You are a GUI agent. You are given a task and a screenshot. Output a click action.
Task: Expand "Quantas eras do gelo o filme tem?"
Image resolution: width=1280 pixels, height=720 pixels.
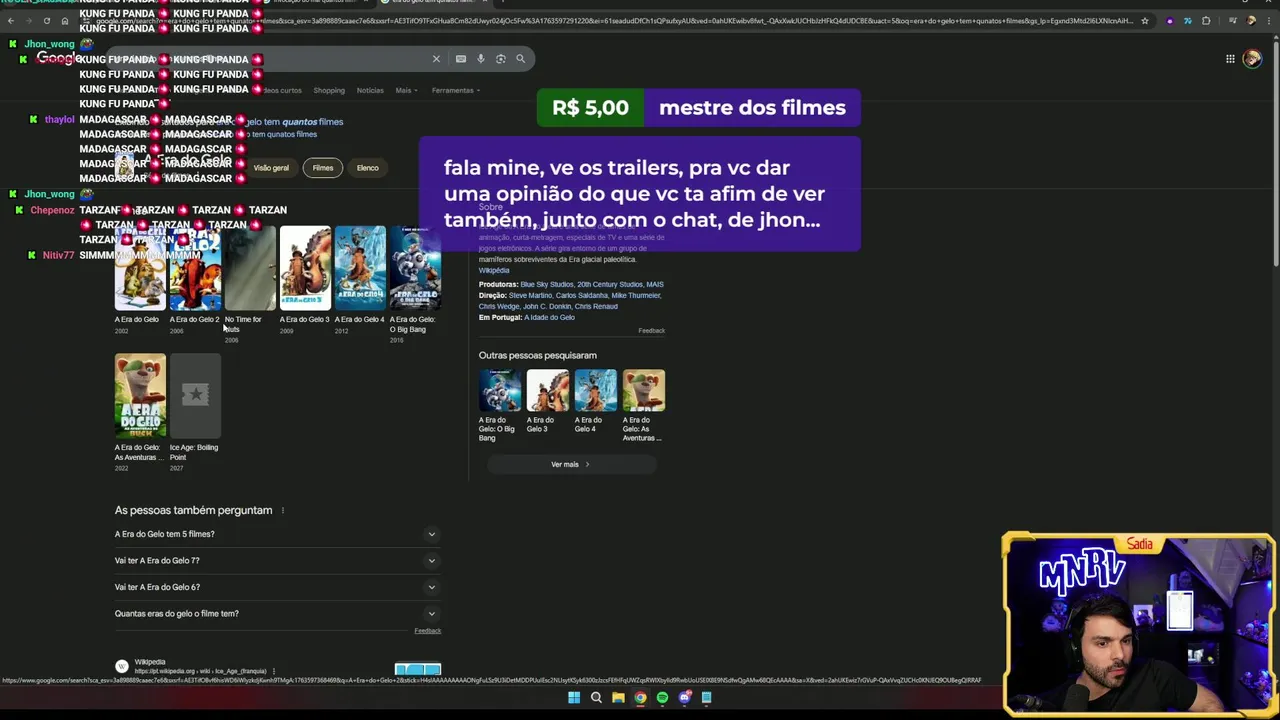click(x=277, y=614)
